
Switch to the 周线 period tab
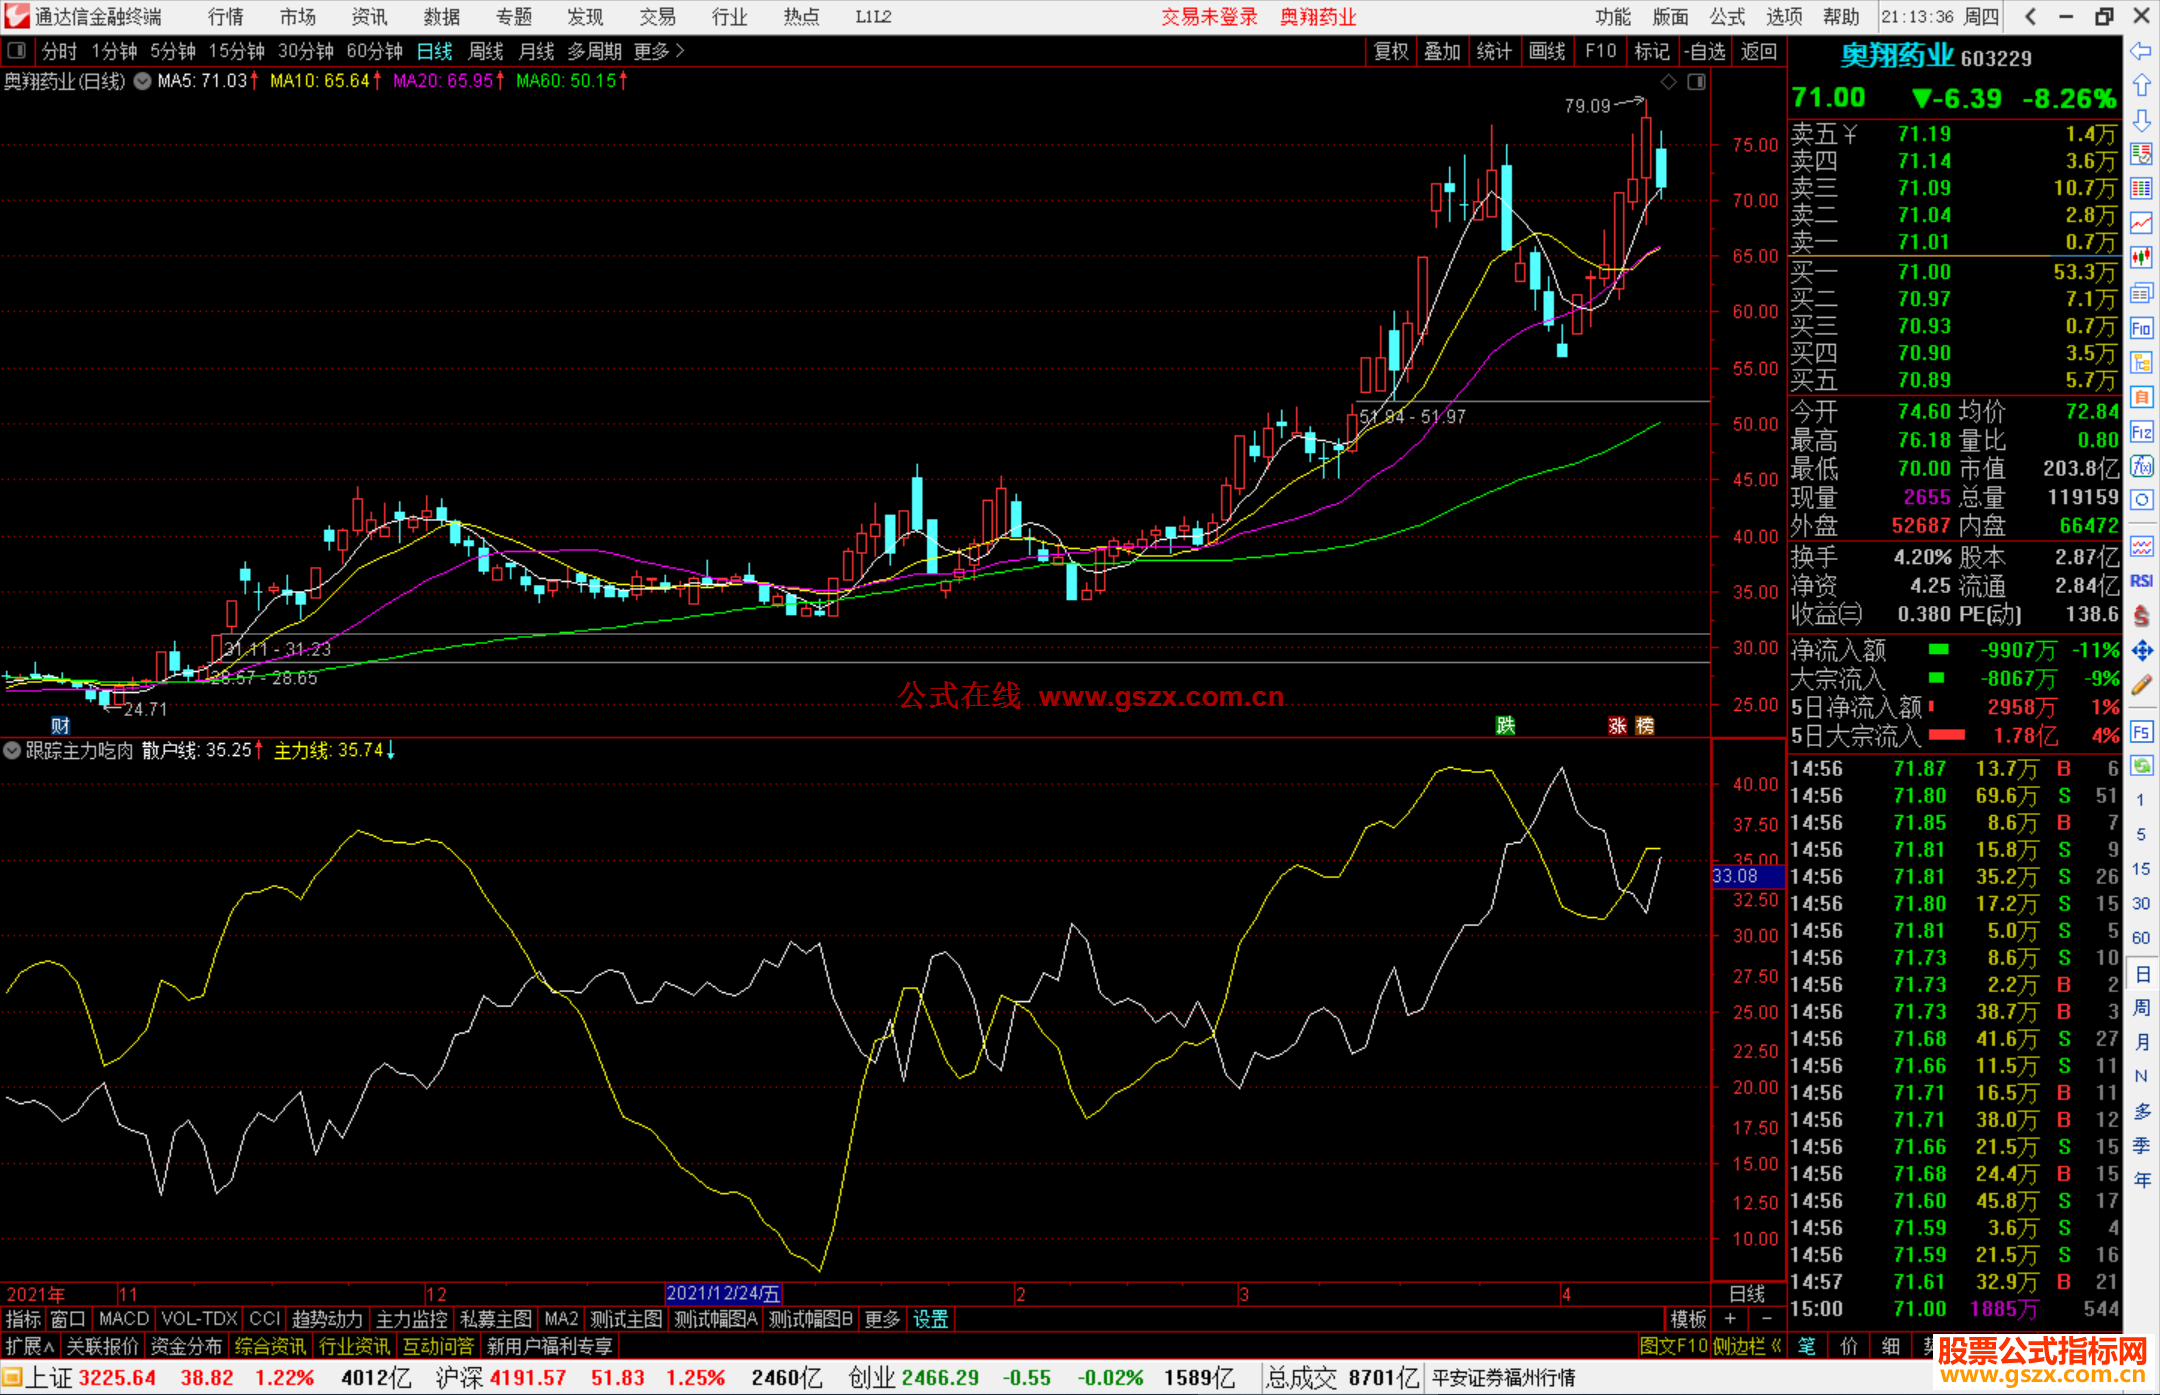[486, 51]
